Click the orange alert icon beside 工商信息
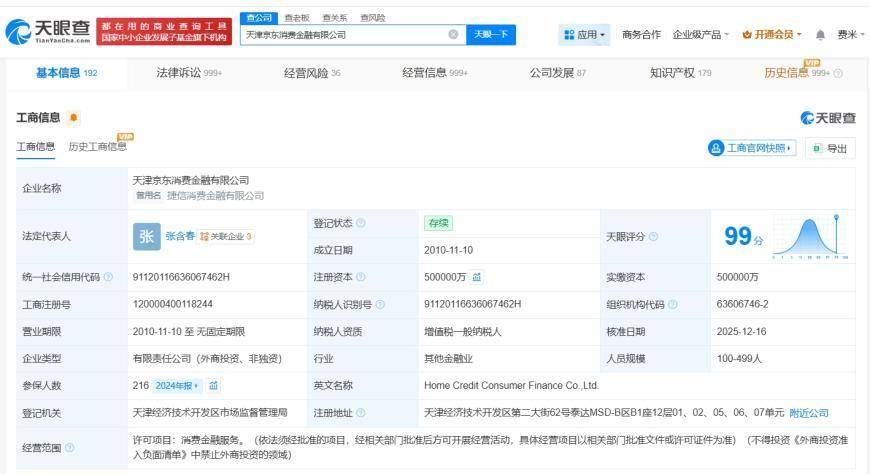Screen dimensions: 870x474 tap(74, 118)
